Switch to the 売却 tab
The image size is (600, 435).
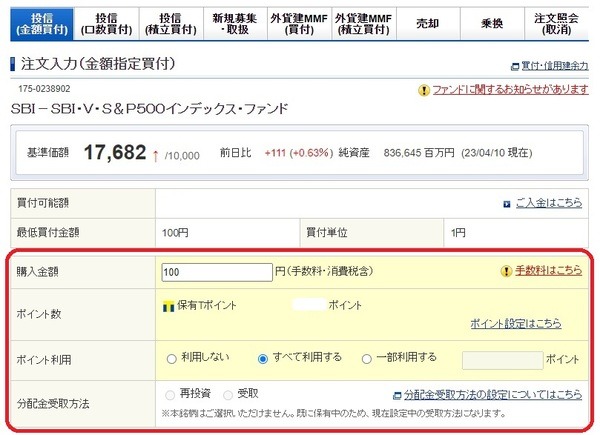click(428, 24)
